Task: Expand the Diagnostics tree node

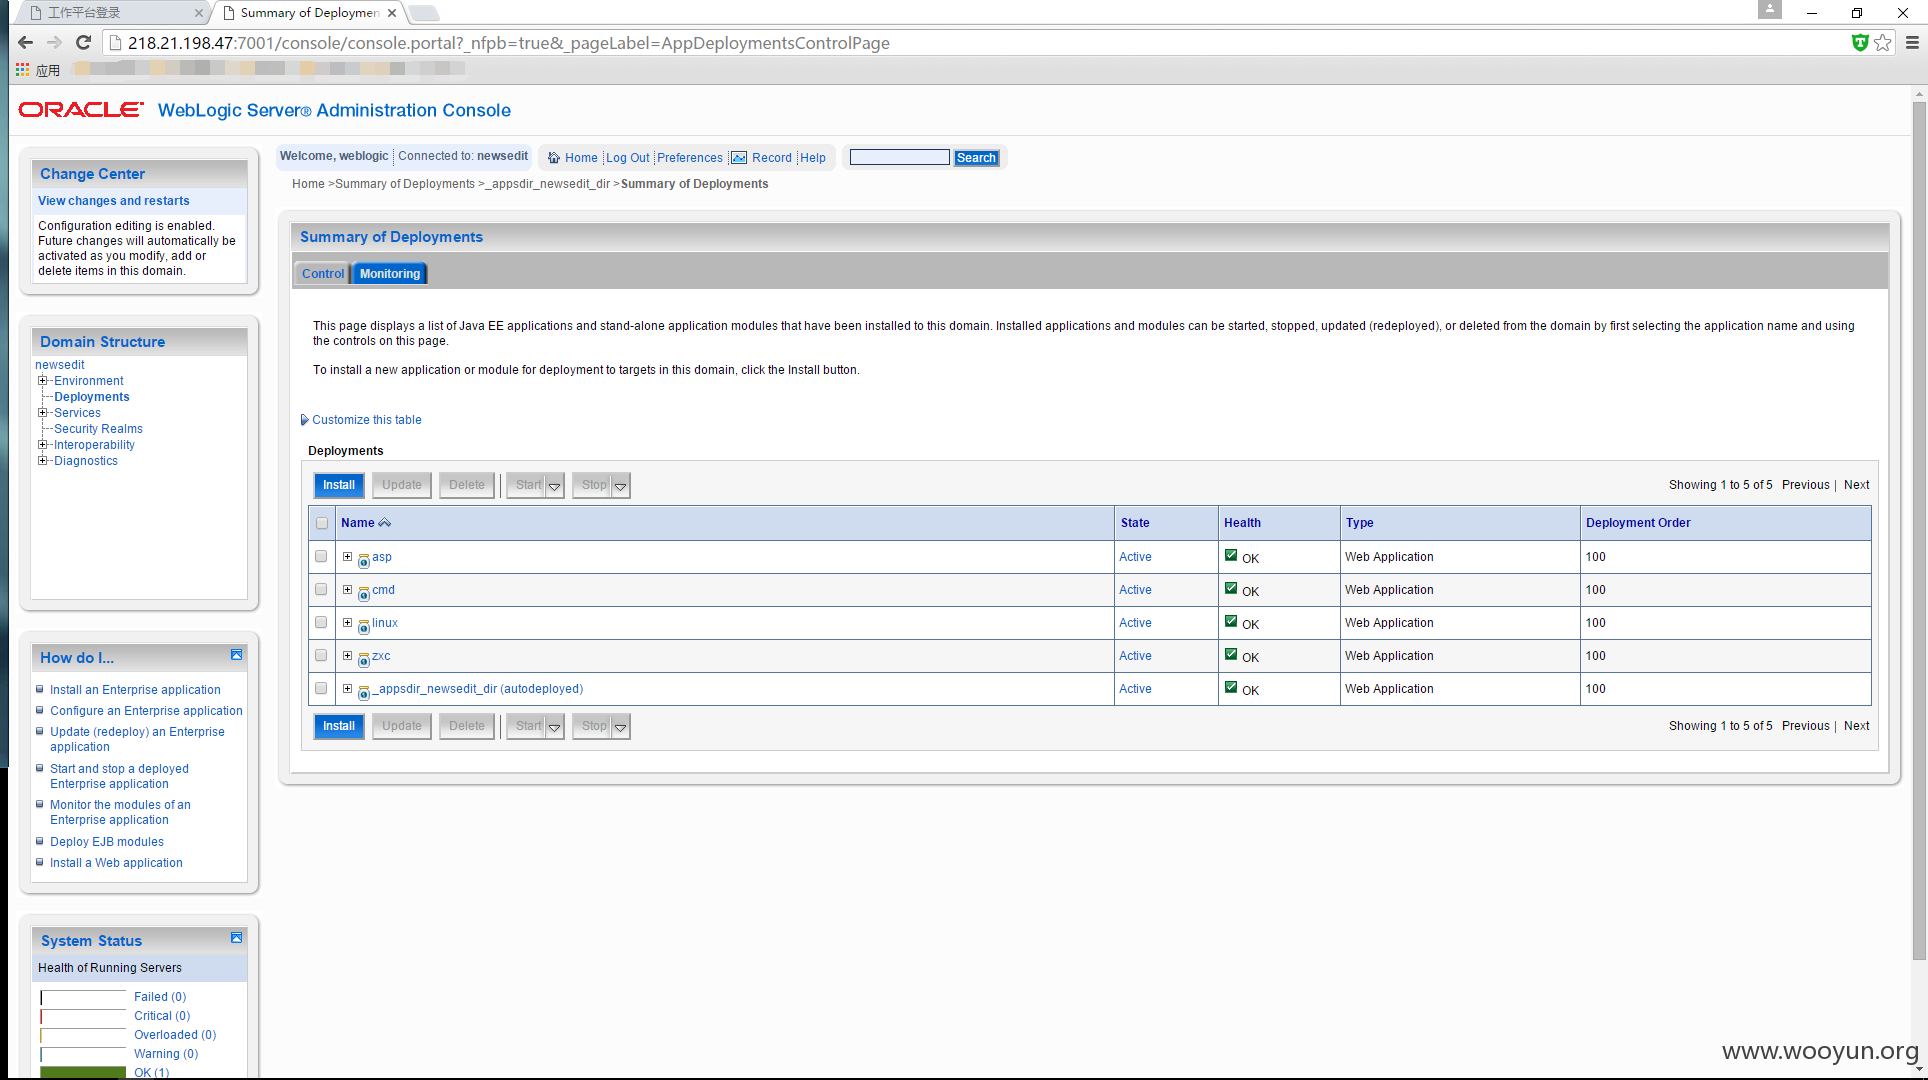Action: tap(43, 460)
